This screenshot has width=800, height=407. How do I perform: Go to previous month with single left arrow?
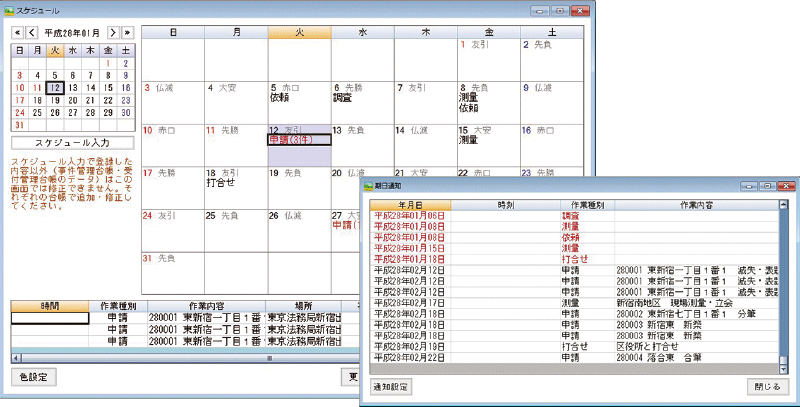click(x=32, y=32)
